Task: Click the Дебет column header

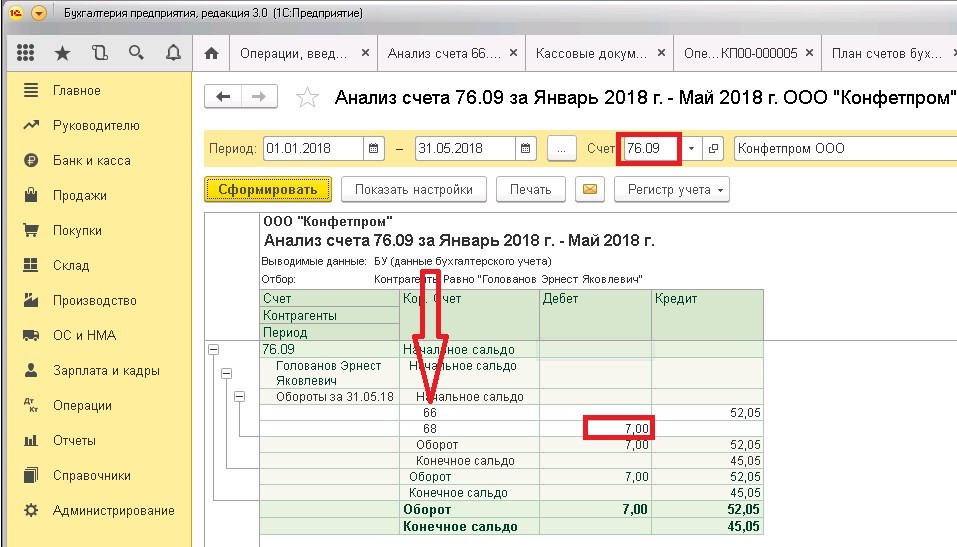Action: pos(595,314)
